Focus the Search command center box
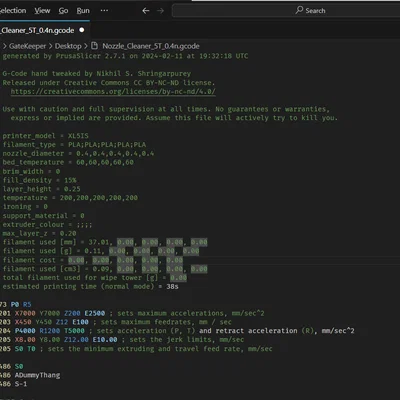The width and height of the screenshot is (400, 400). tap(286, 11)
